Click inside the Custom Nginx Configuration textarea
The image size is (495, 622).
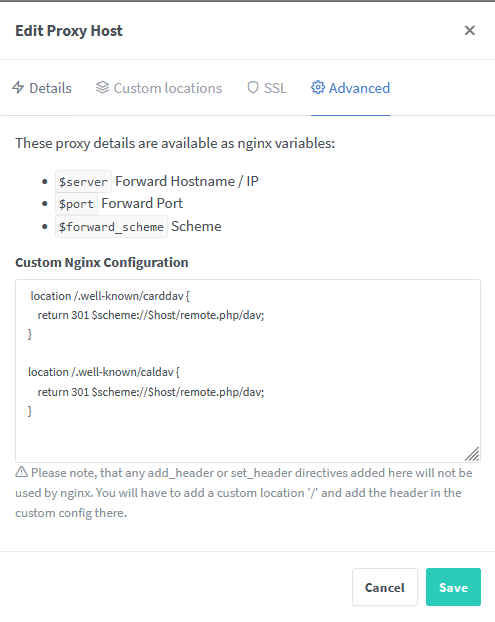pos(248,371)
